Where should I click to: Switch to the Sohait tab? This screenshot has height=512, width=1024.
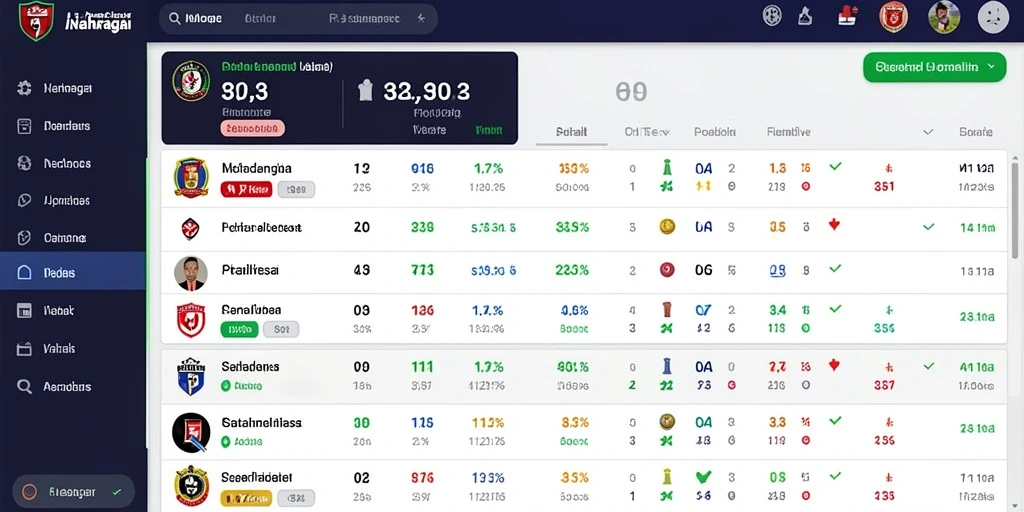click(571, 132)
